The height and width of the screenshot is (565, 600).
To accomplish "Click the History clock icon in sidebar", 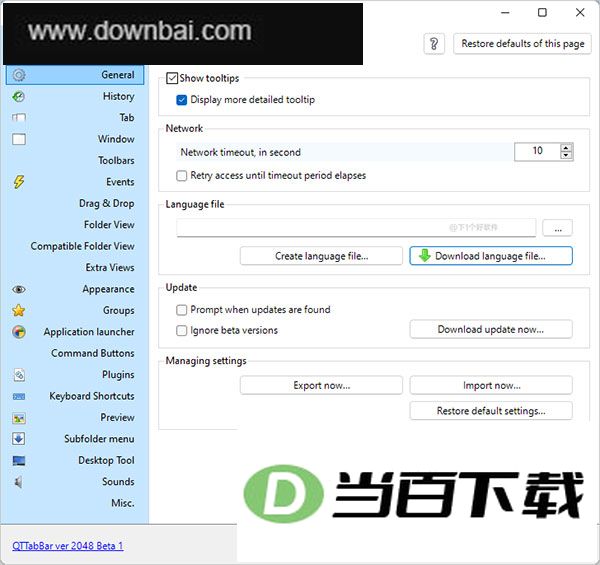I will coord(18,96).
